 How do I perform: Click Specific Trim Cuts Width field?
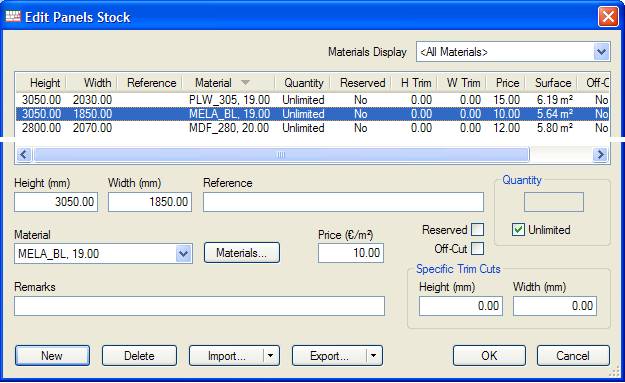pos(555,306)
